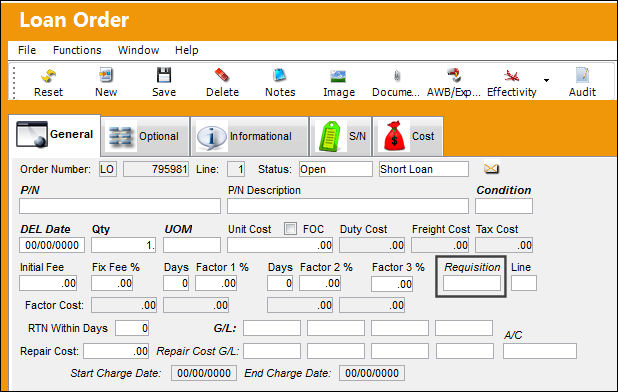Click the RTN Within Days field
The height and width of the screenshot is (392, 618).
[132, 328]
